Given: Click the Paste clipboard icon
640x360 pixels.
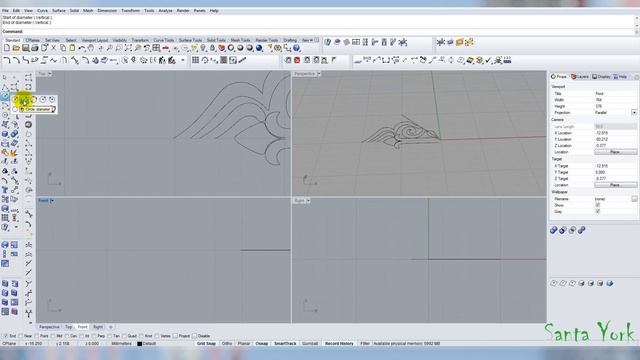Looking at the screenshot, I should pyautogui.click(x=72, y=48).
